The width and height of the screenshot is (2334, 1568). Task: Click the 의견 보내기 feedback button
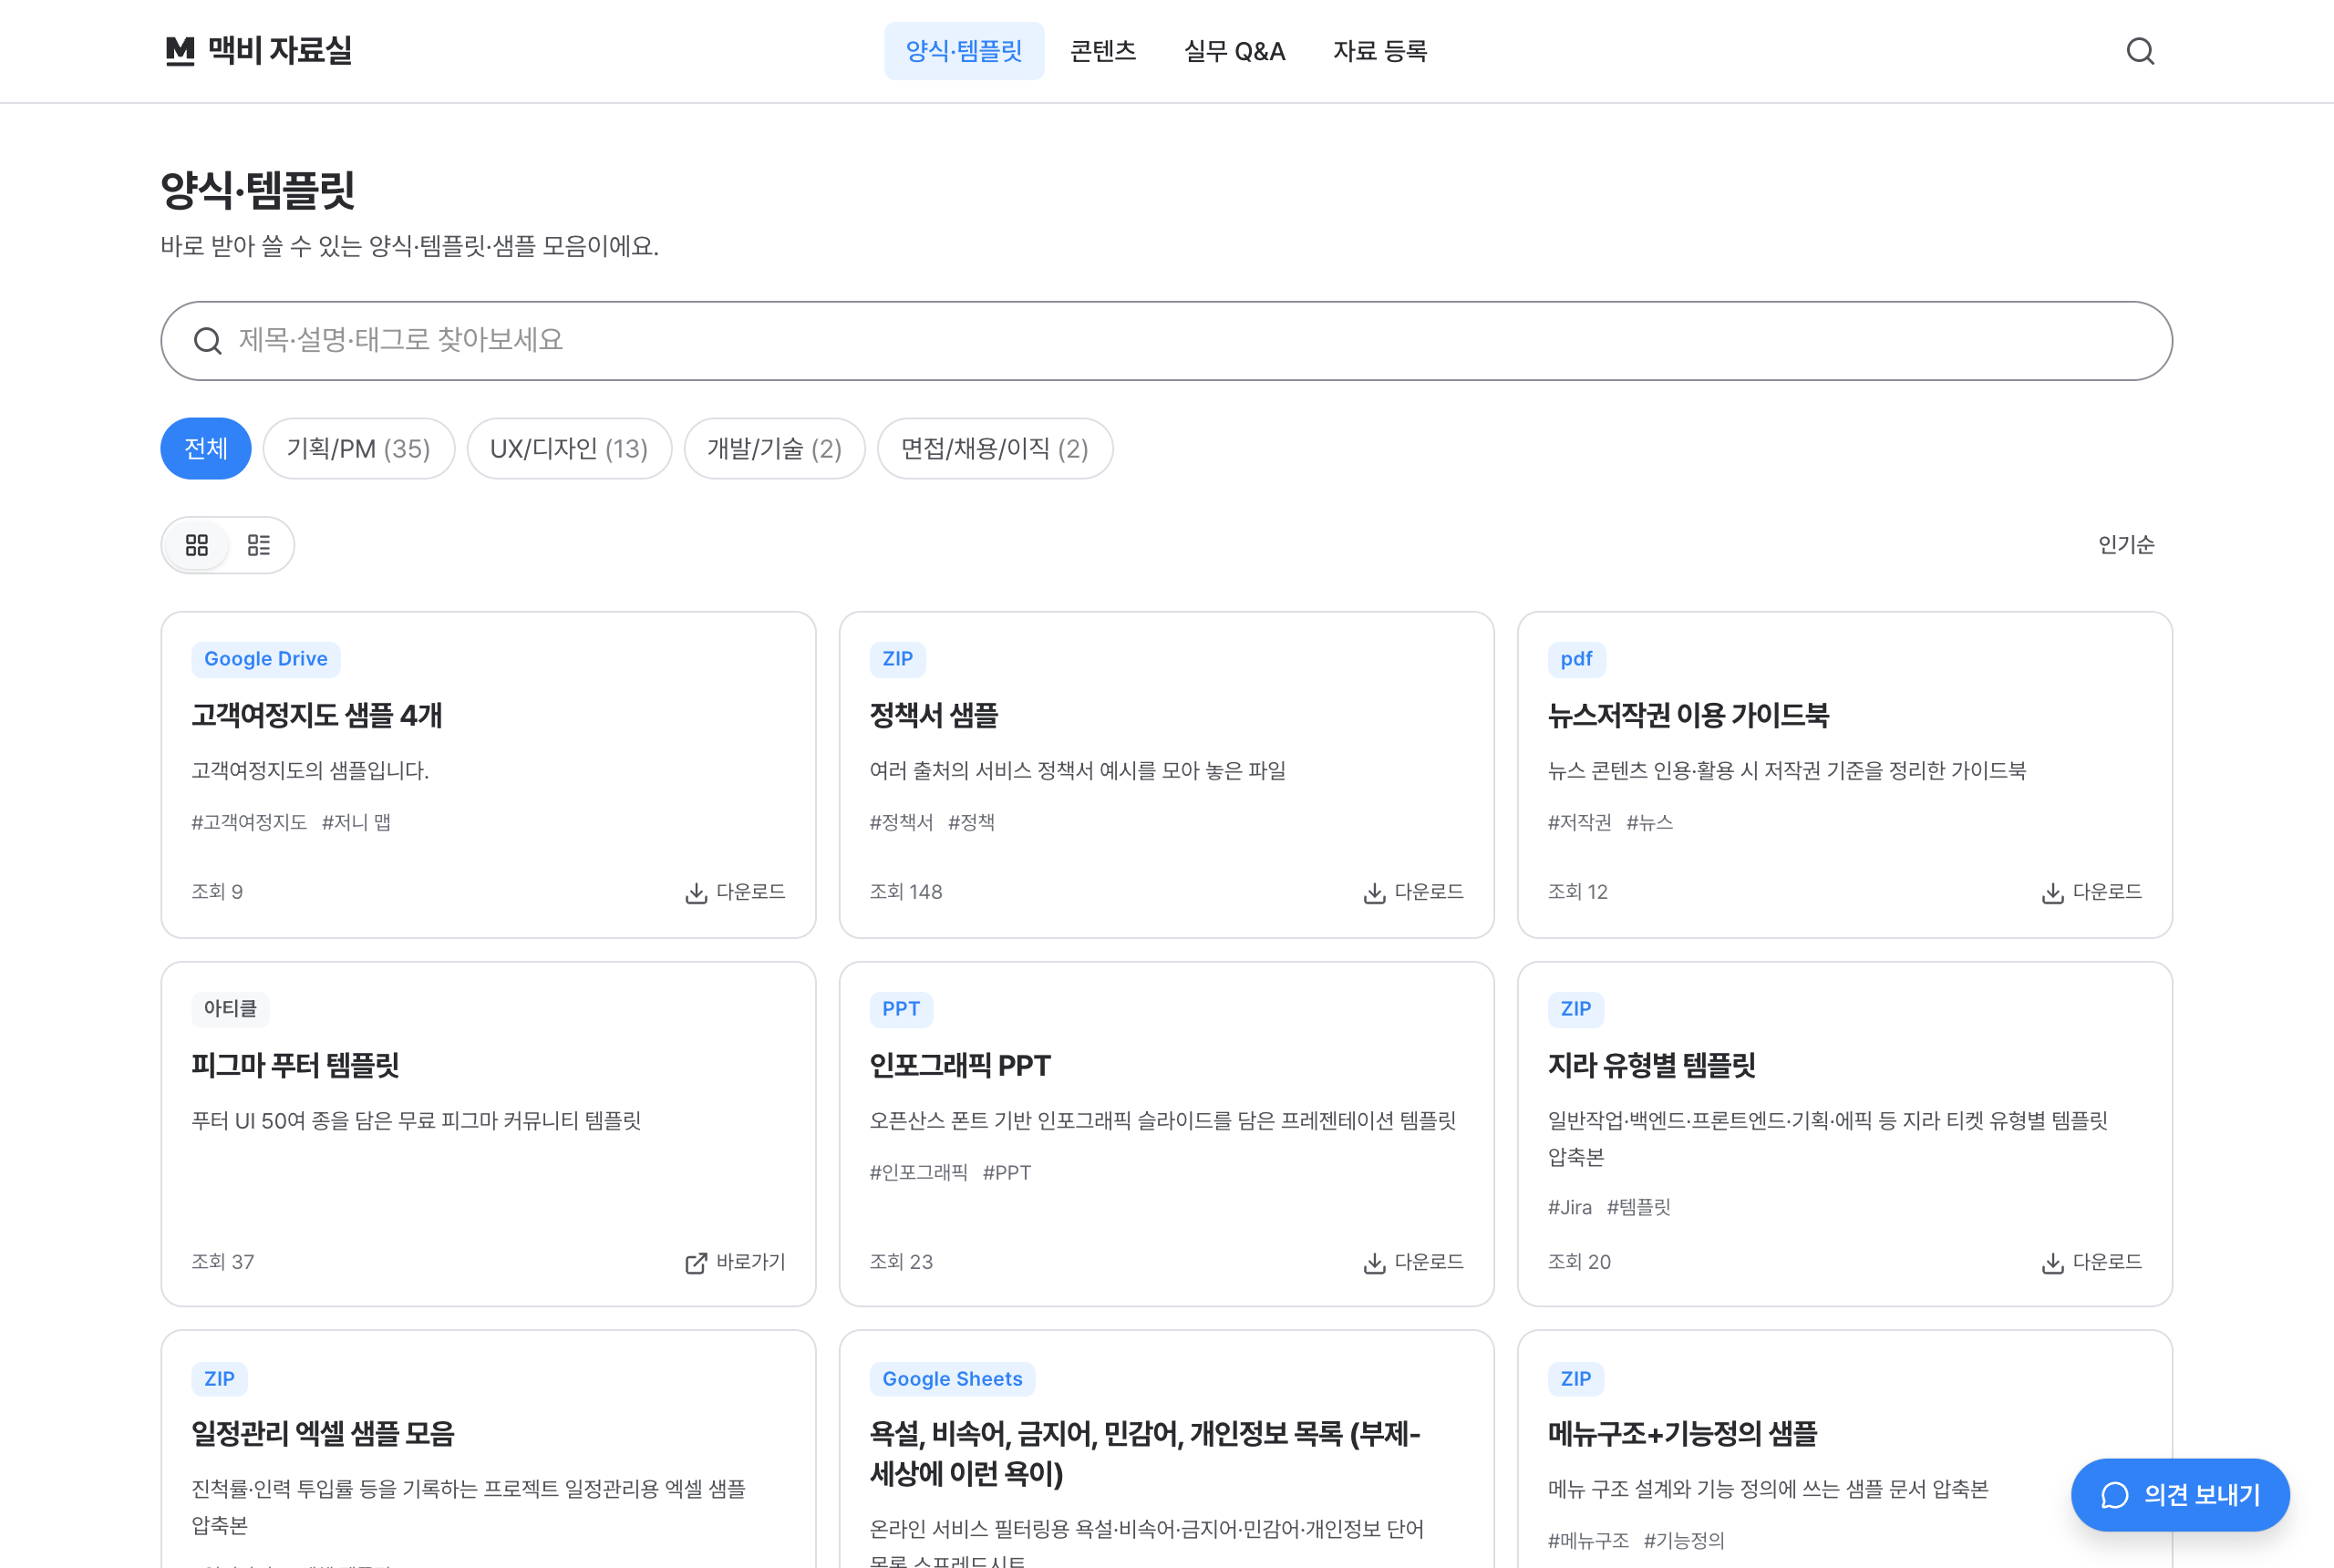coord(2180,1495)
